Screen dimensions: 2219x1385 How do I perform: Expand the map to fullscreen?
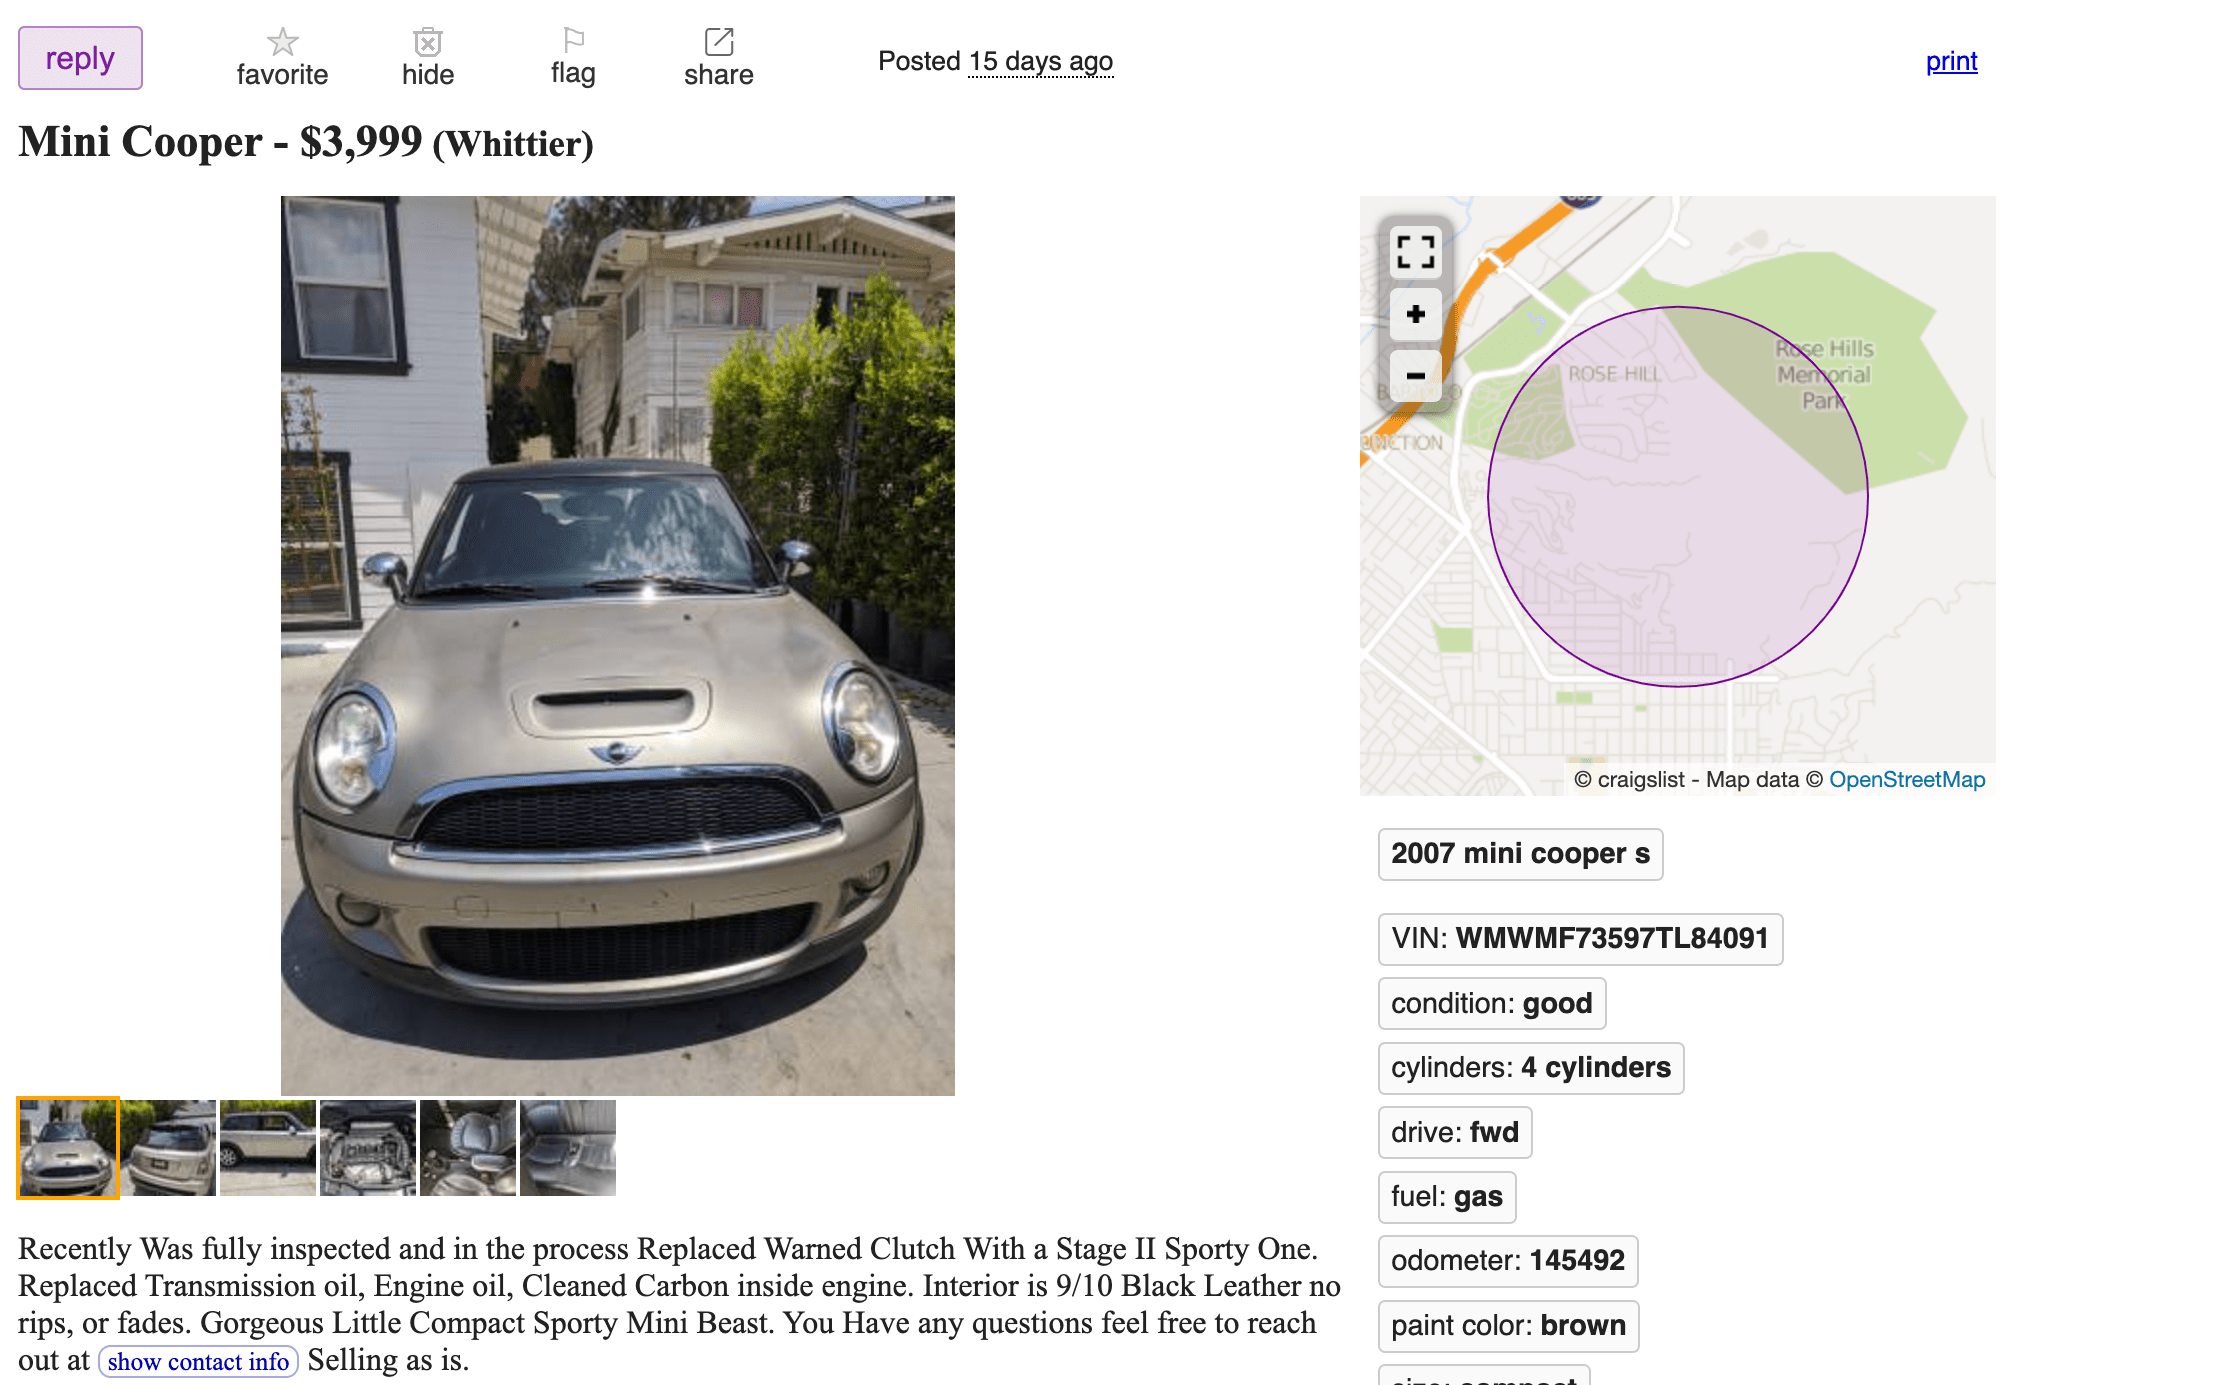1415,252
